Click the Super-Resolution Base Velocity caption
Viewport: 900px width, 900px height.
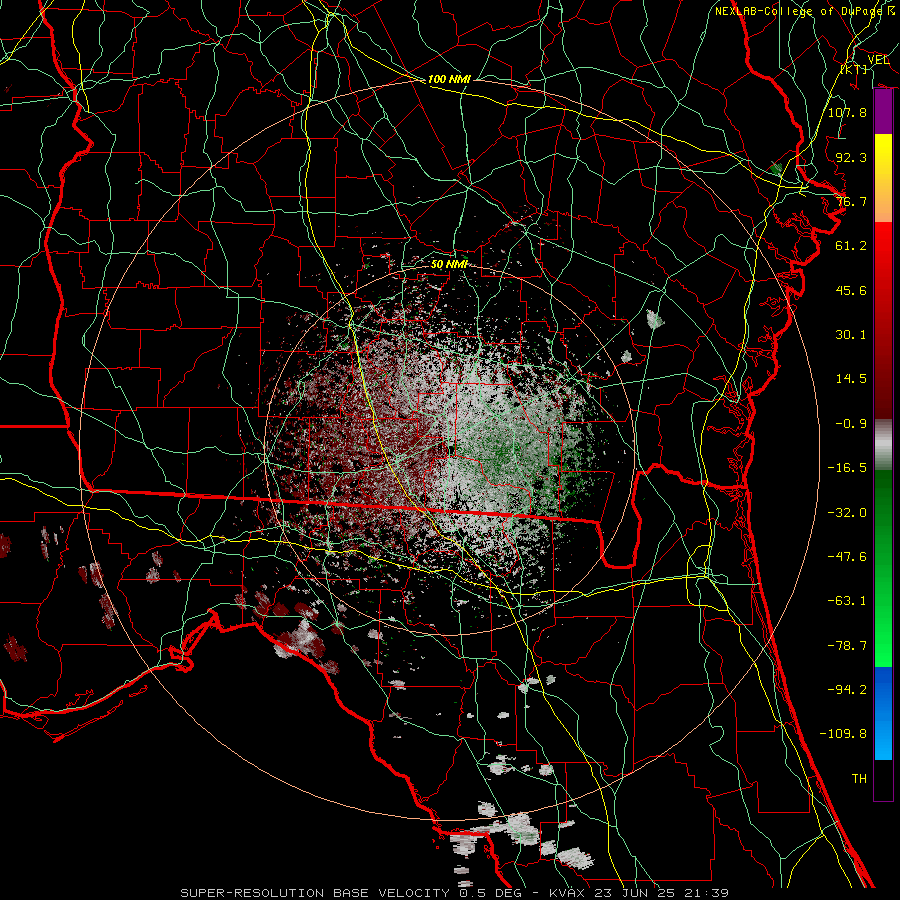point(454,893)
